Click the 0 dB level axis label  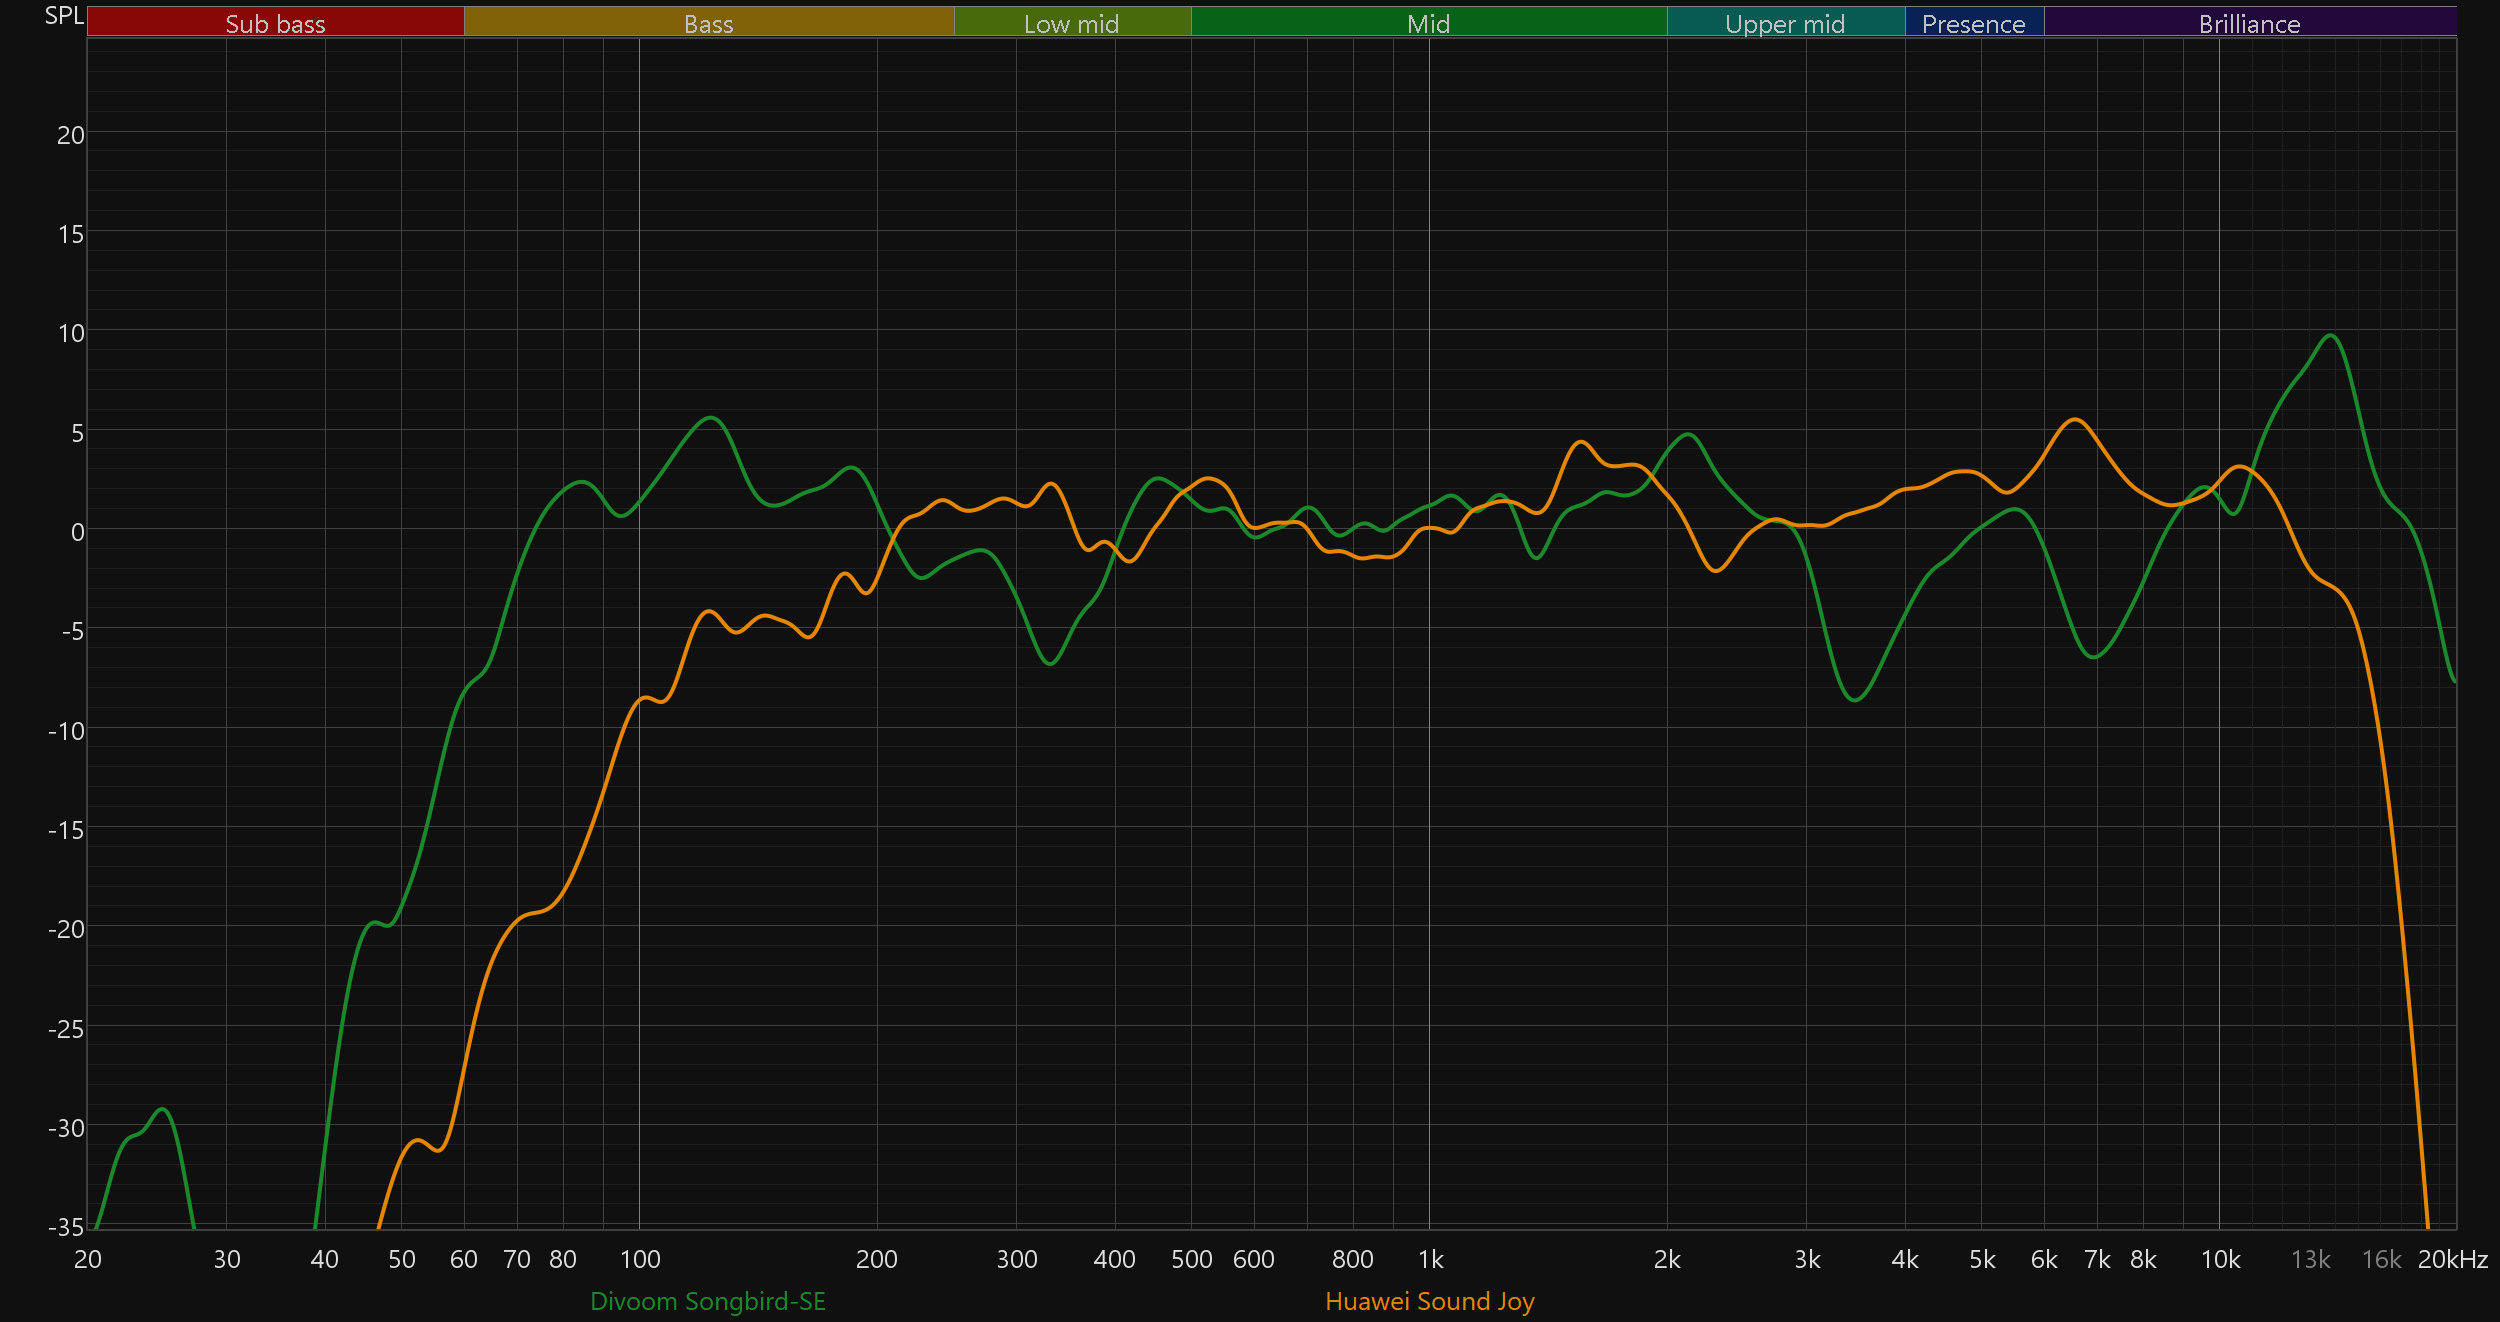[x=77, y=532]
